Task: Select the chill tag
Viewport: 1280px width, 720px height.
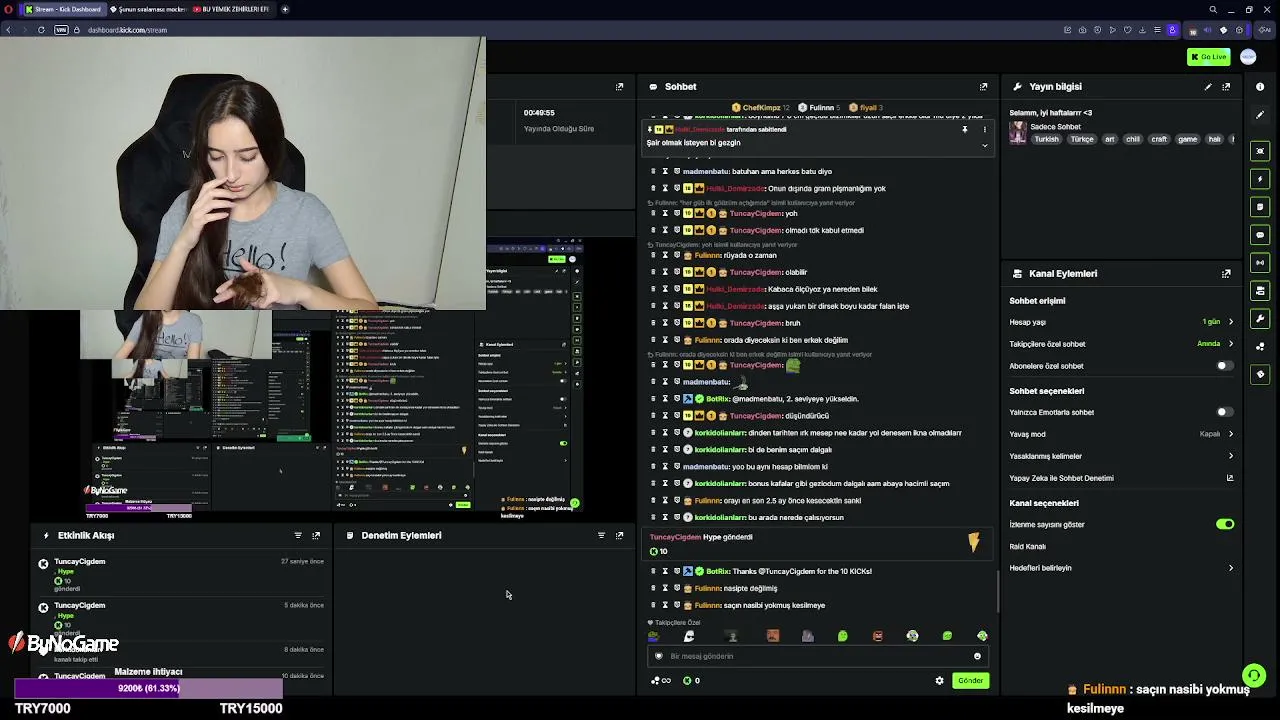Action: tap(1133, 140)
